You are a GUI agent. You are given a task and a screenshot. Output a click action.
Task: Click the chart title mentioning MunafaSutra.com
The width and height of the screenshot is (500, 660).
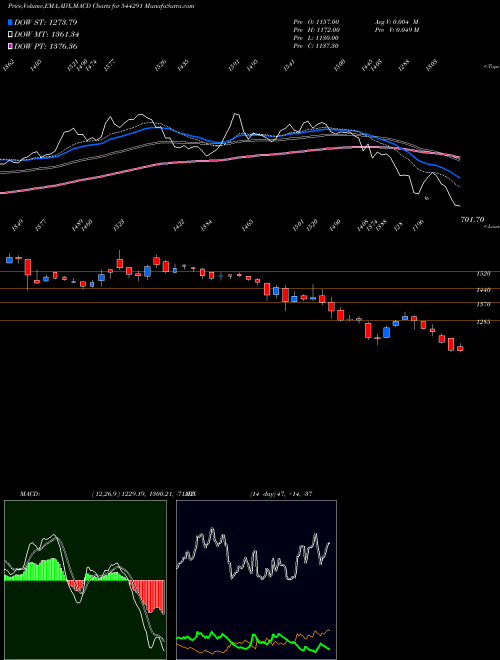(x=101, y=6)
